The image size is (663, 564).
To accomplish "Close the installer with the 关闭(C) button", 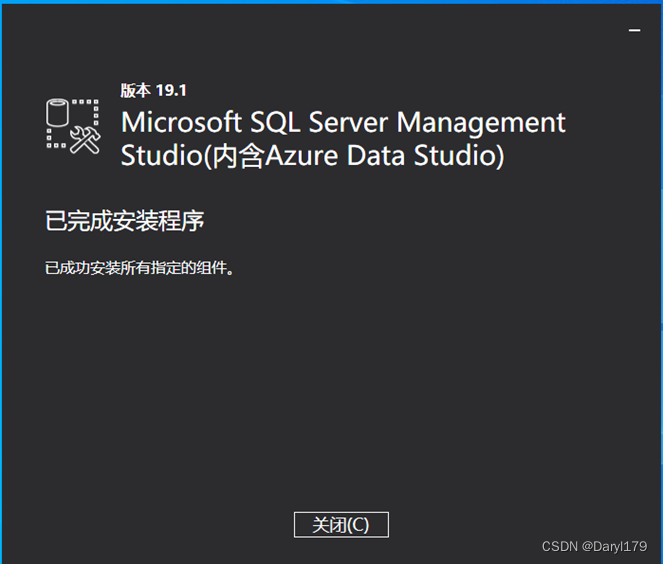I will 341,525.
